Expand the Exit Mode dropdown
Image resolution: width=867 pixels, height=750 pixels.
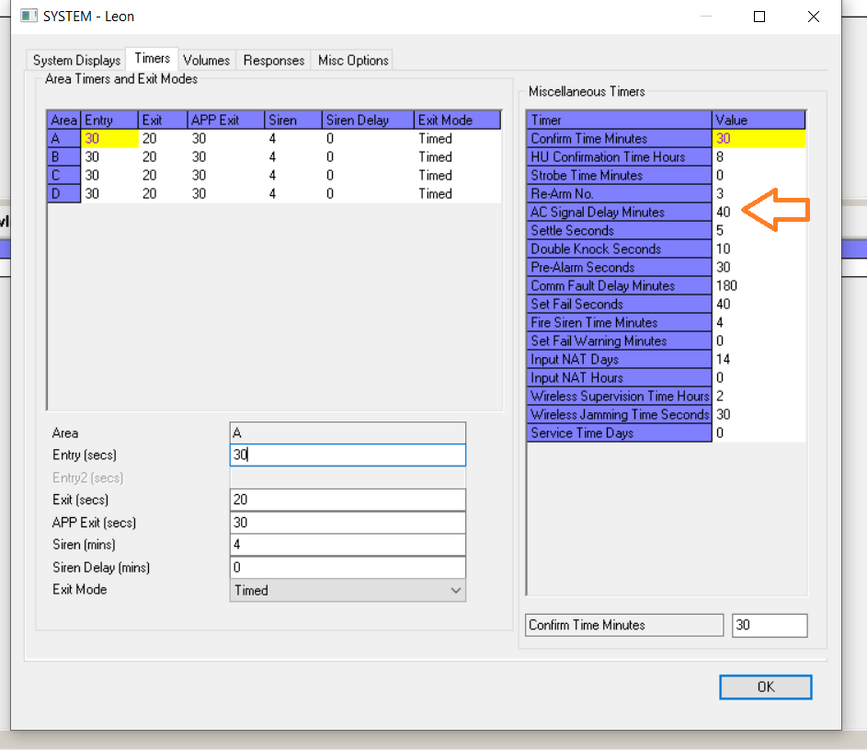[347, 590]
